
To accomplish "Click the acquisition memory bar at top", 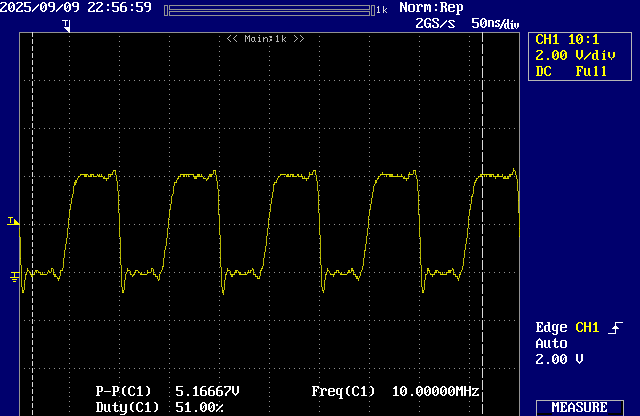I will pos(267,9).
